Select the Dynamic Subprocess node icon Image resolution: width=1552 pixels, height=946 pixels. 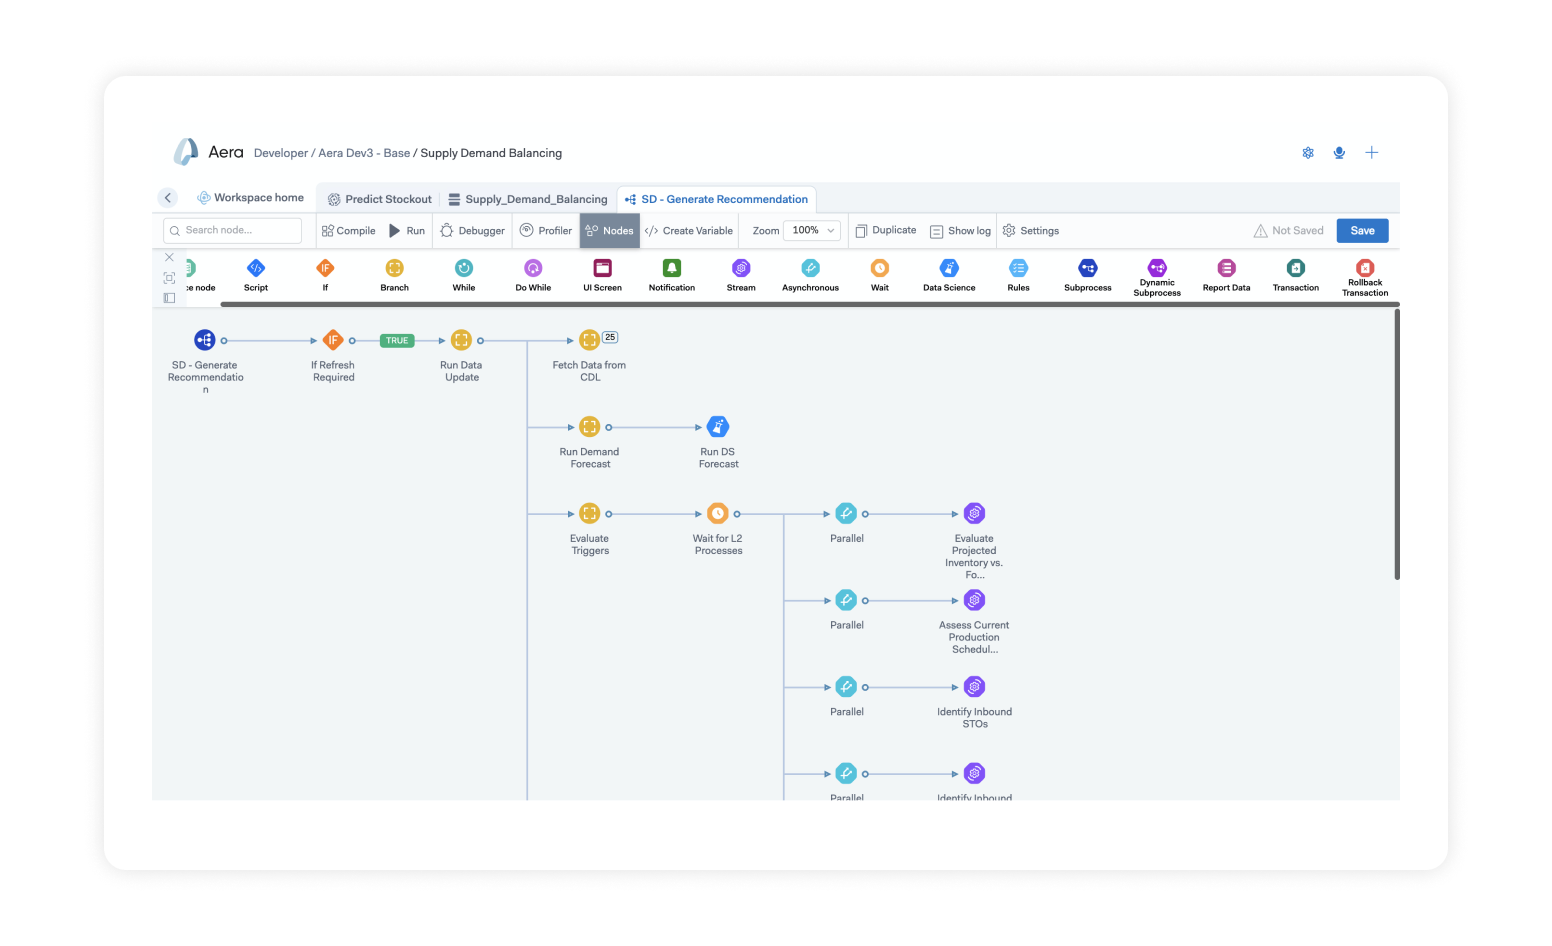pos(1157,269)
